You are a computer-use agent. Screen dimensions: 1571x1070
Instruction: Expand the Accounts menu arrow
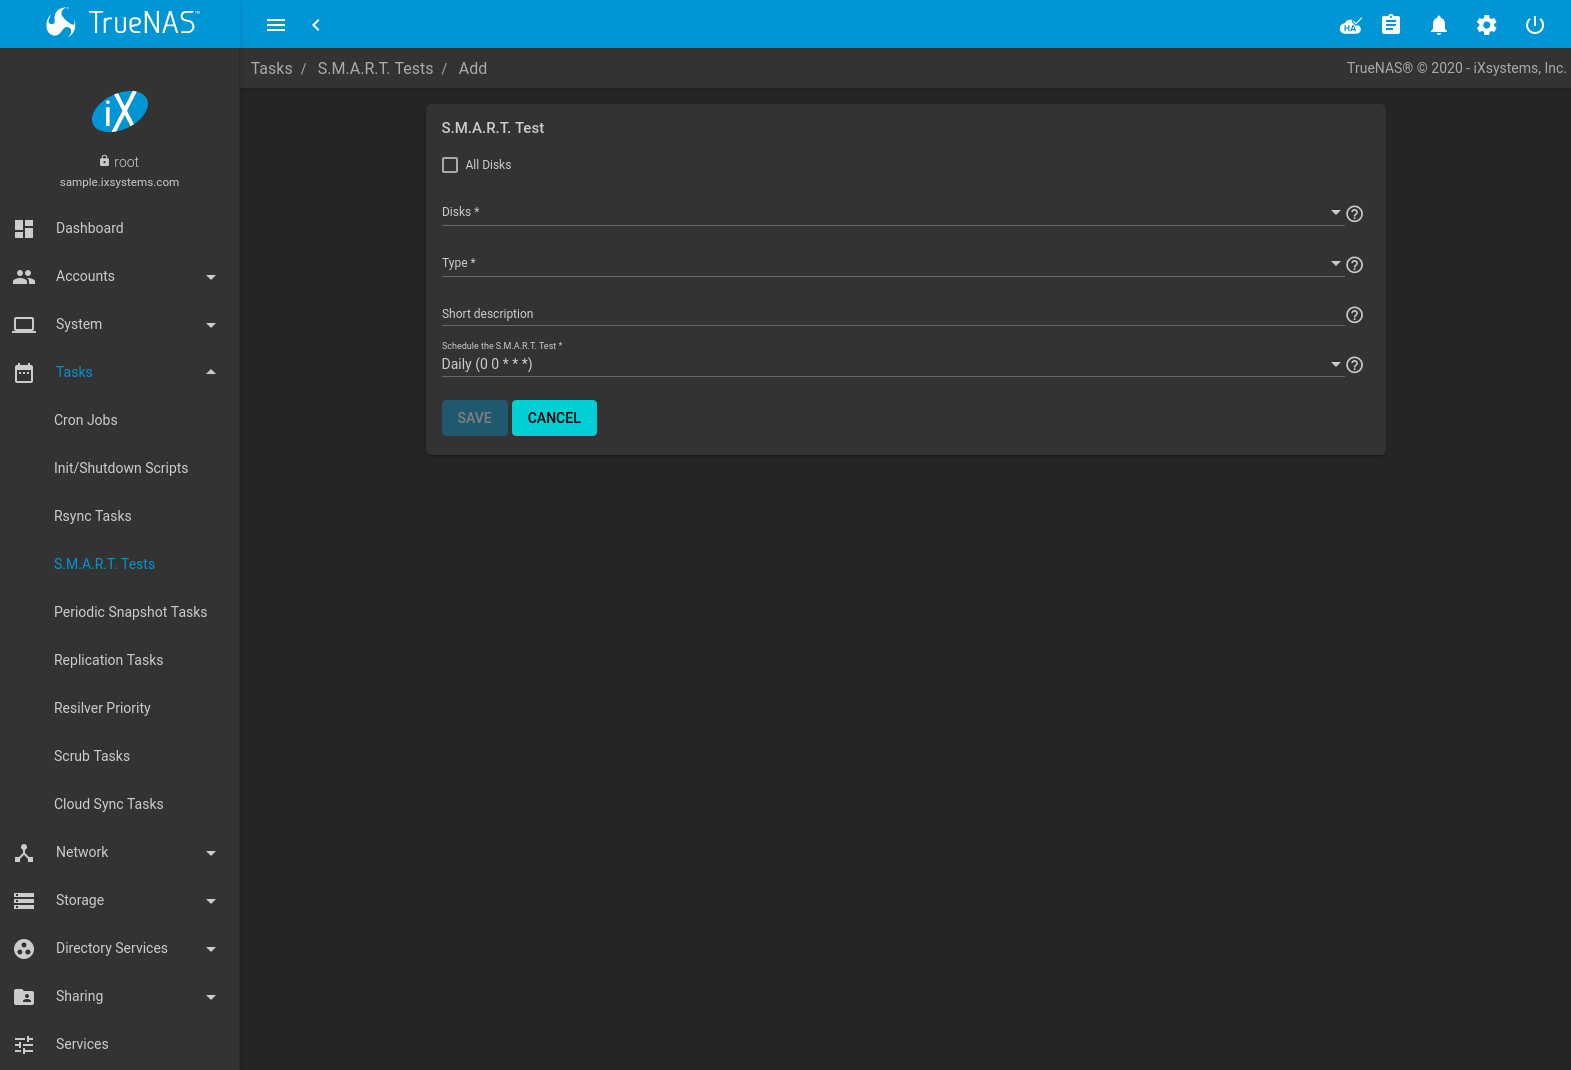tap(211, 277)
